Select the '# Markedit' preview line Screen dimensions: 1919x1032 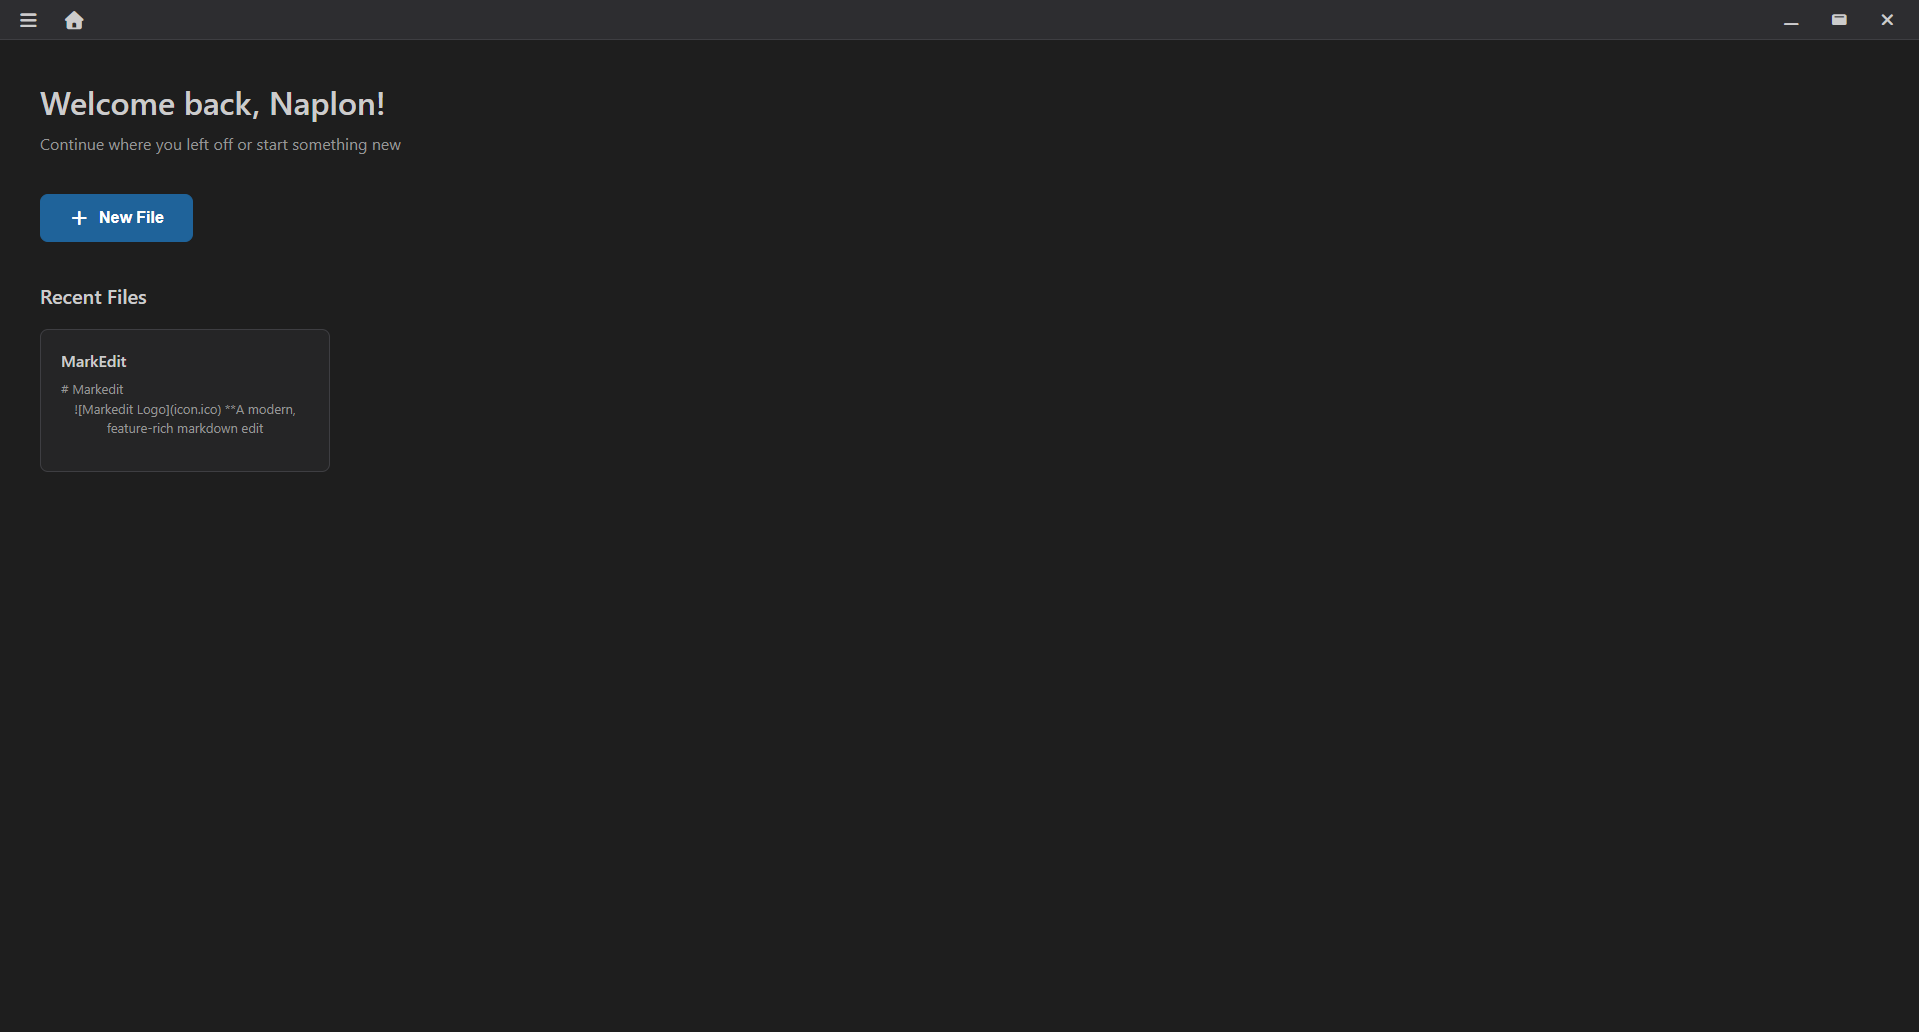point(92,389)
